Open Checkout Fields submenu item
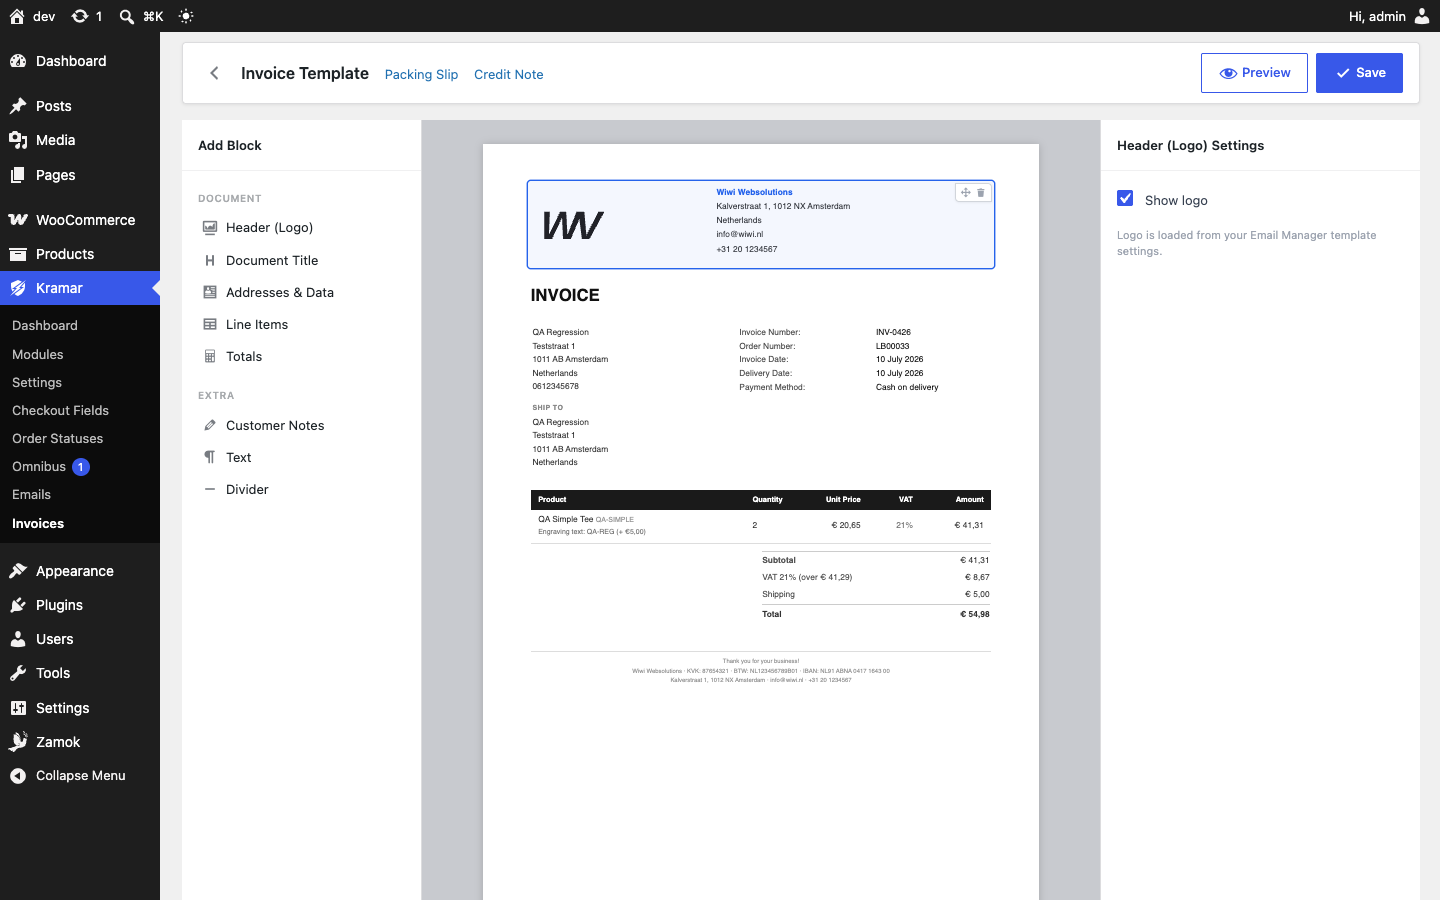 (60, 410)
